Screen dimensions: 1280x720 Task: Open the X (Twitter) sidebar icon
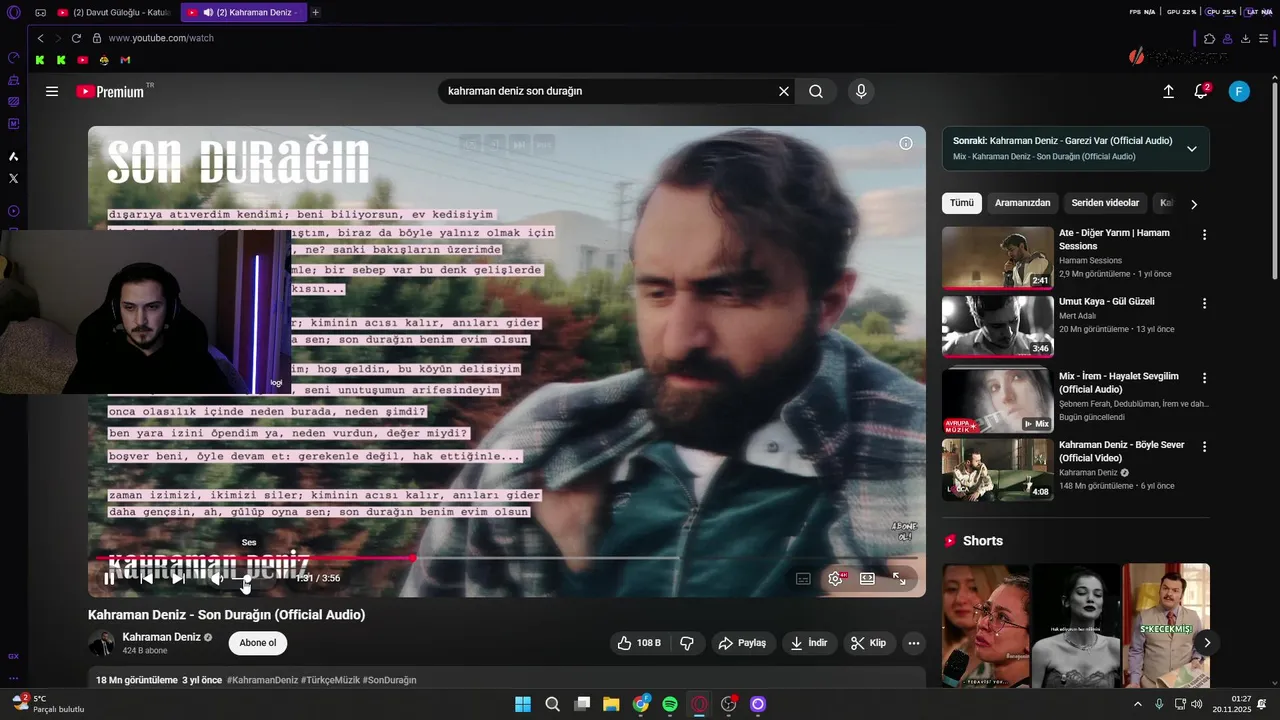pos(13,178)
